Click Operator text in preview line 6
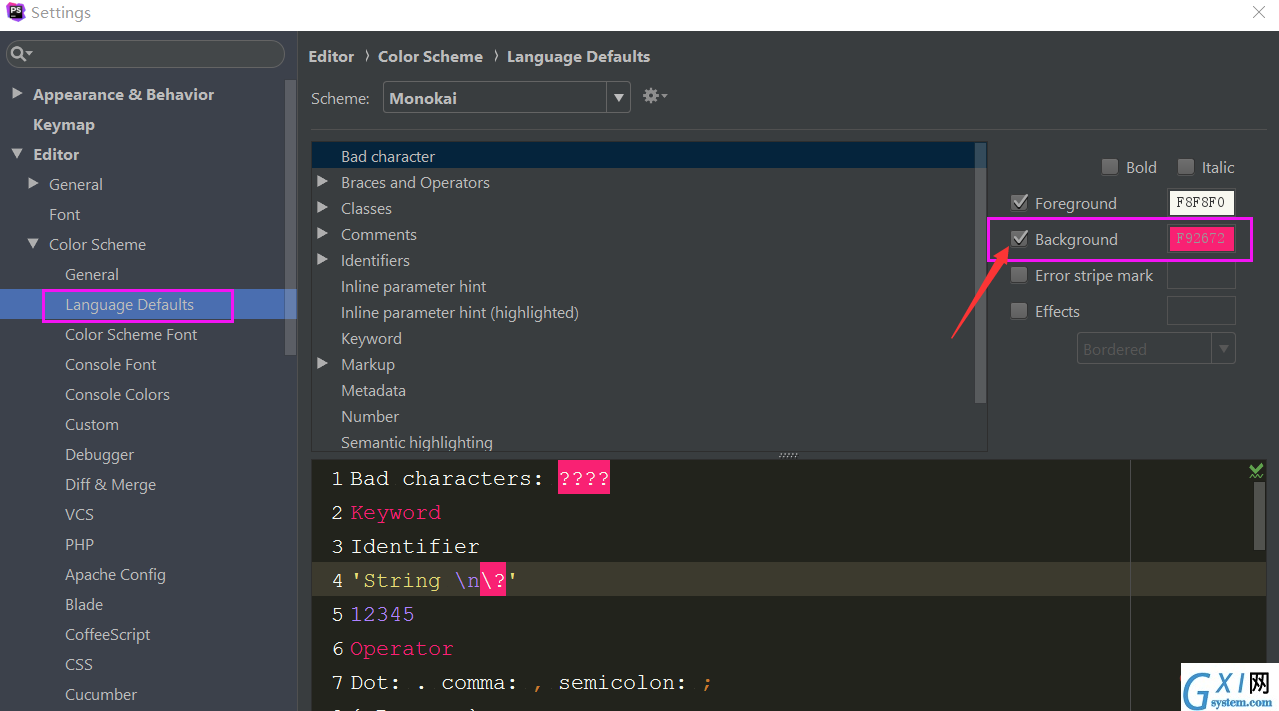The image size is (1279, 711). pyautogui.click(x=402, y=649)
